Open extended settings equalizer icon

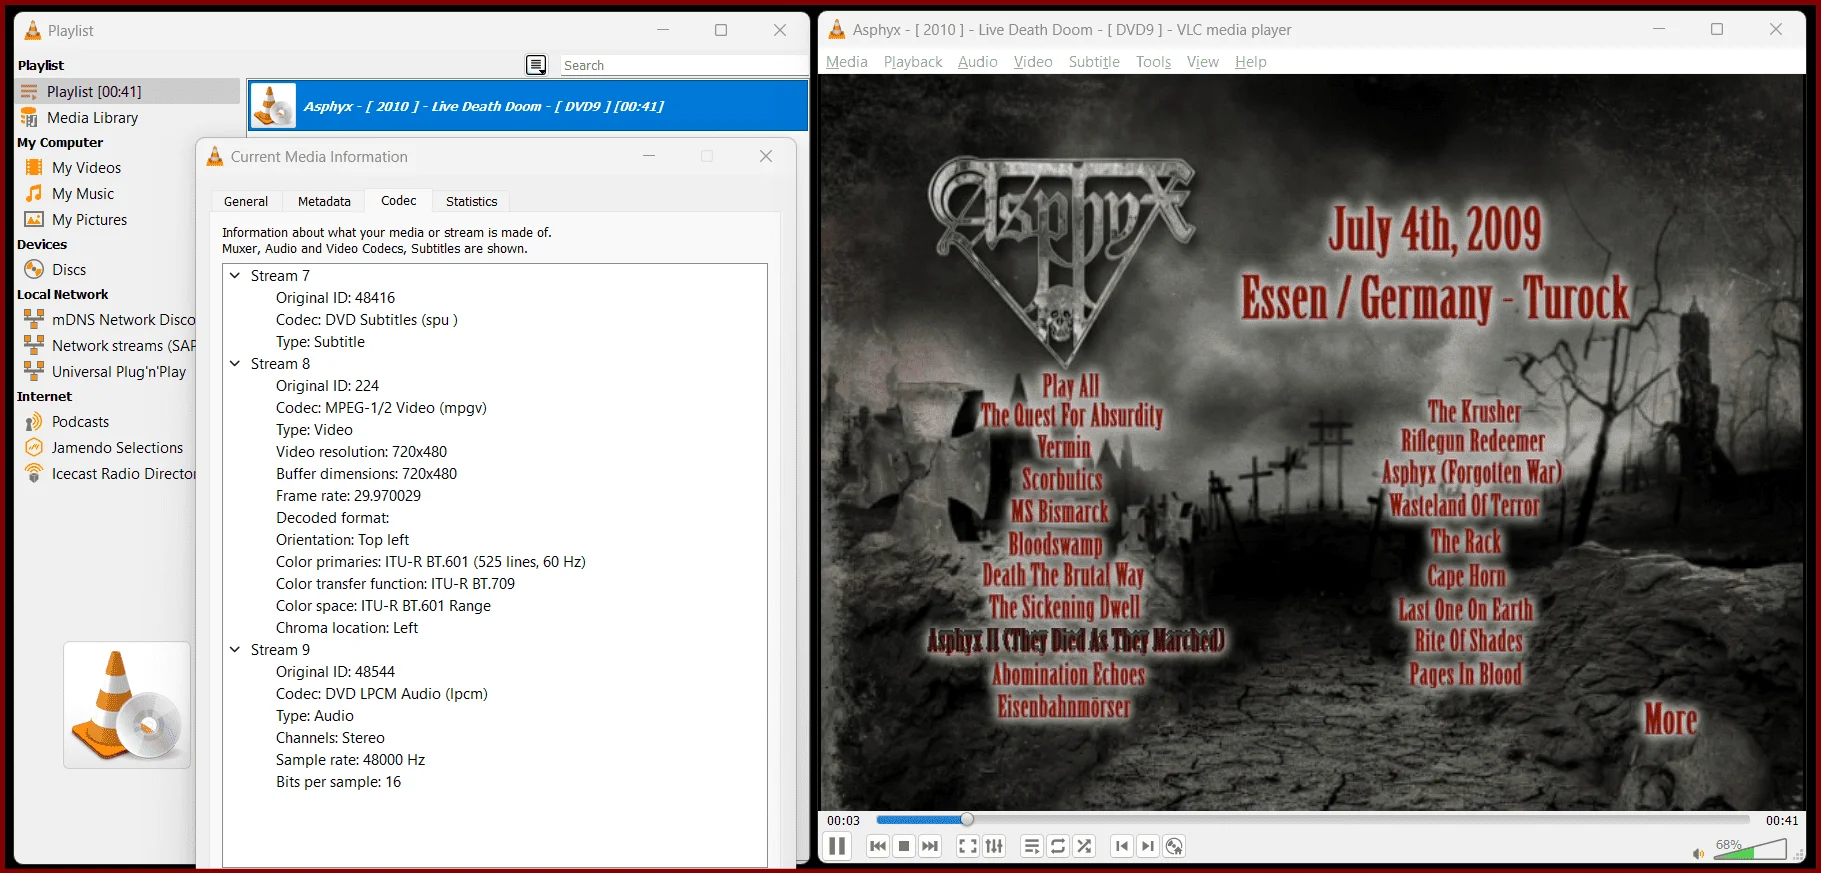(x=994, y=846)
